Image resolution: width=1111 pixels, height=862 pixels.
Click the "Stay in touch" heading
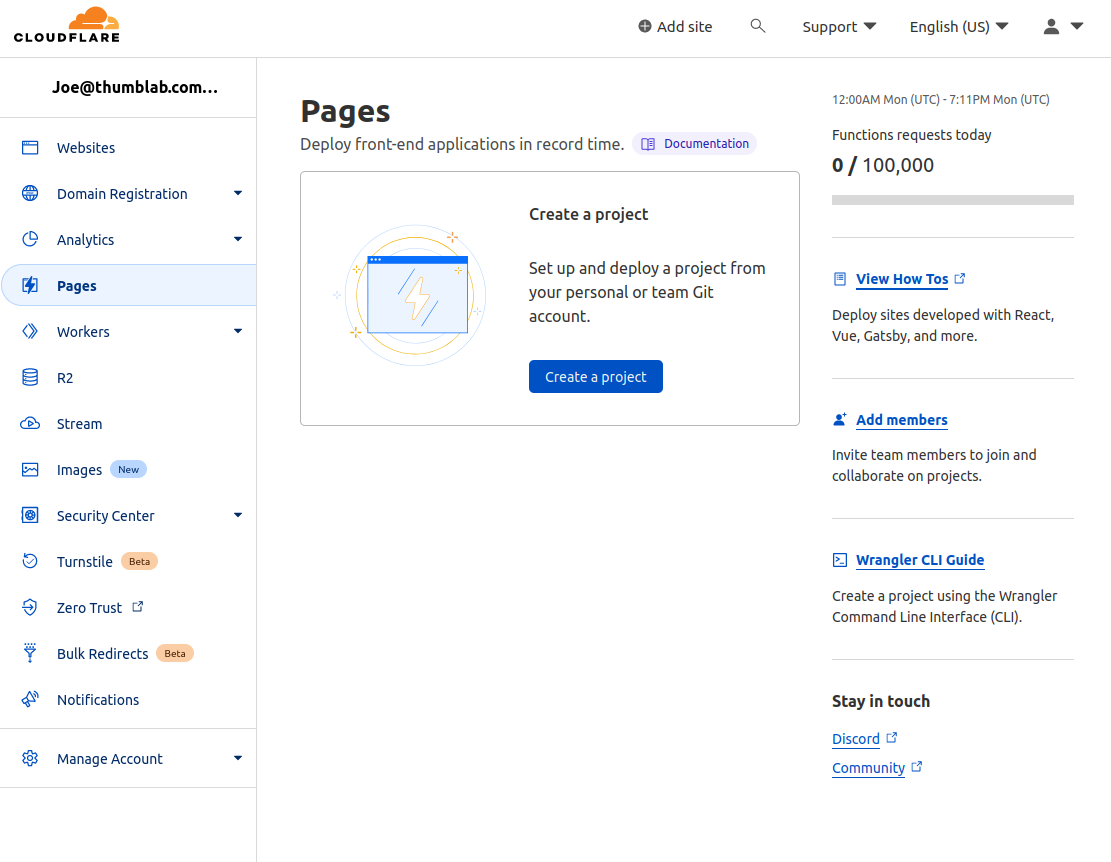coord(881,701)
